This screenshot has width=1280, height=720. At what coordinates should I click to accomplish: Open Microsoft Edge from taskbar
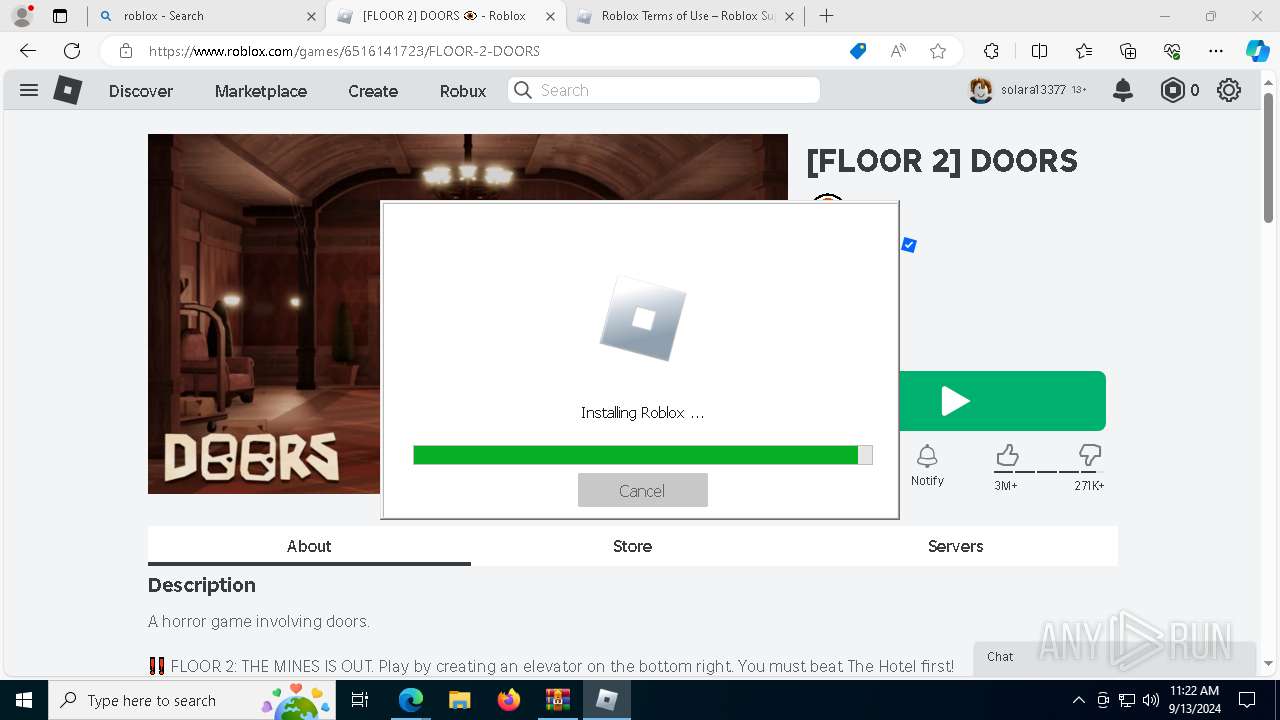(411, 700)
